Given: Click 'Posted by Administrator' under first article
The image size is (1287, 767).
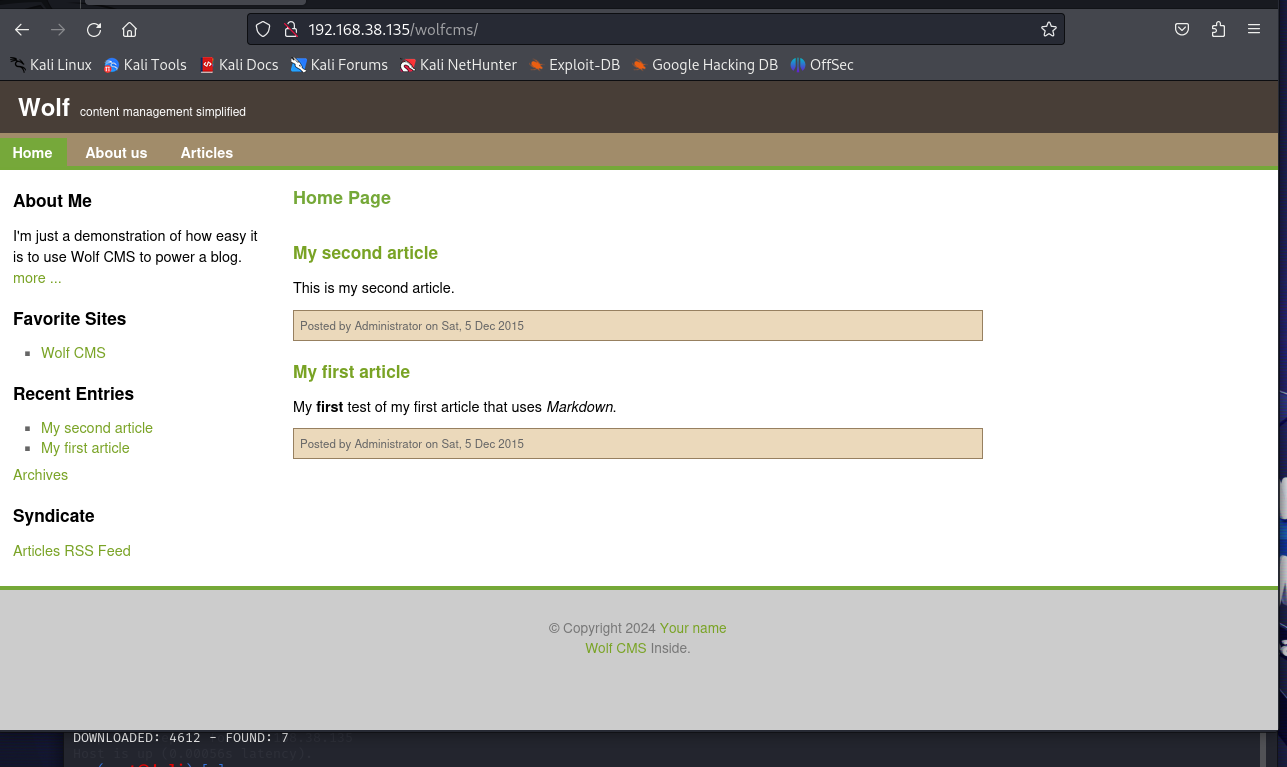Looking at the screenshot, I should click(361, 444).
